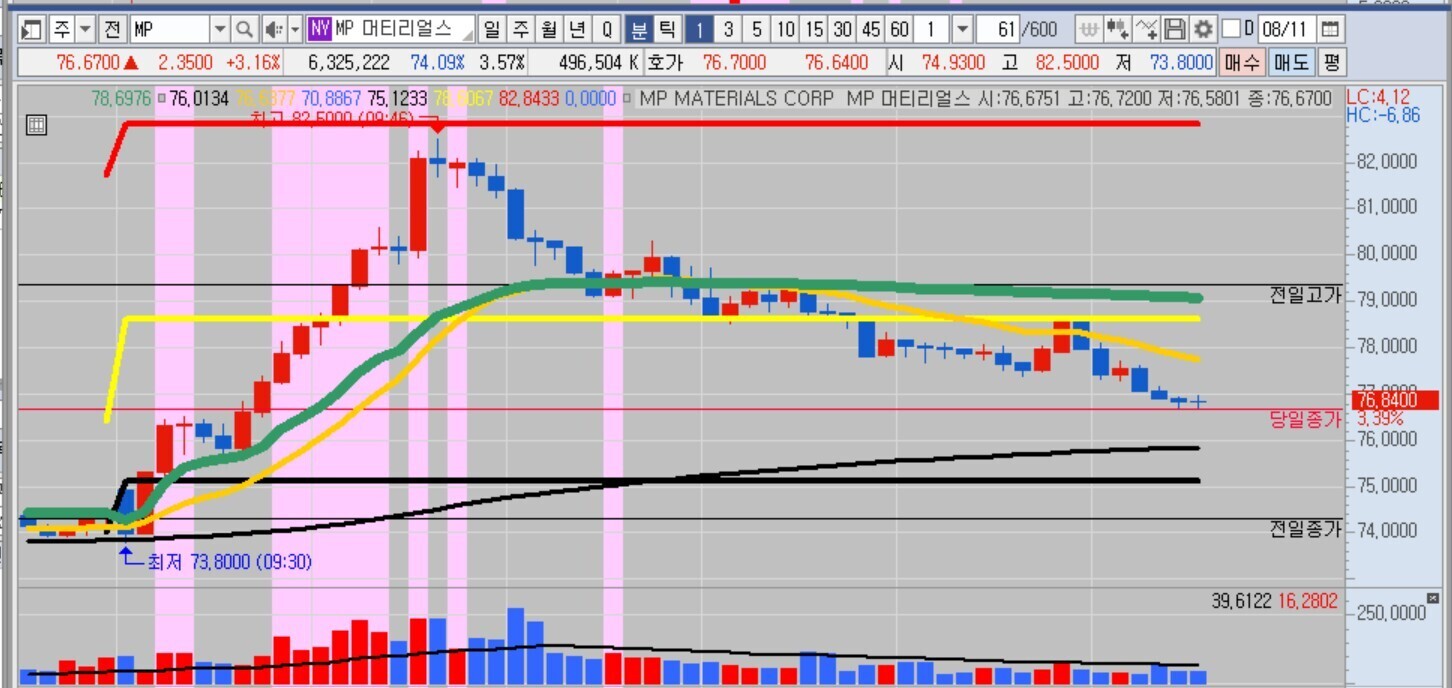
Task: Open chart settings gear icon
Action: pos(1203,28)
